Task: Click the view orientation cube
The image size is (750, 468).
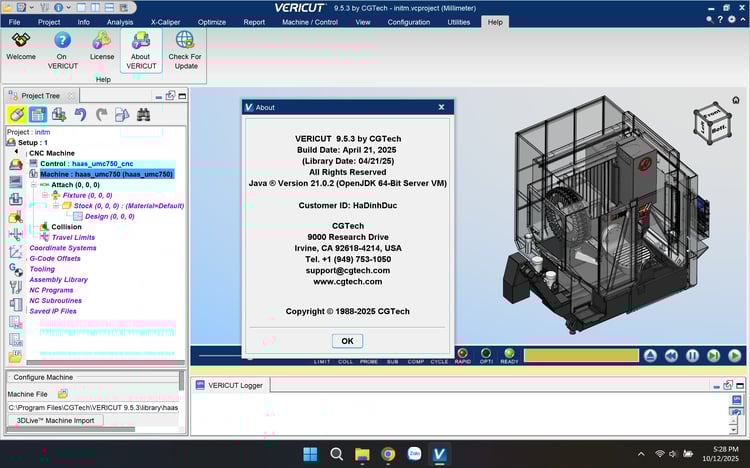Action: [713, 123]
